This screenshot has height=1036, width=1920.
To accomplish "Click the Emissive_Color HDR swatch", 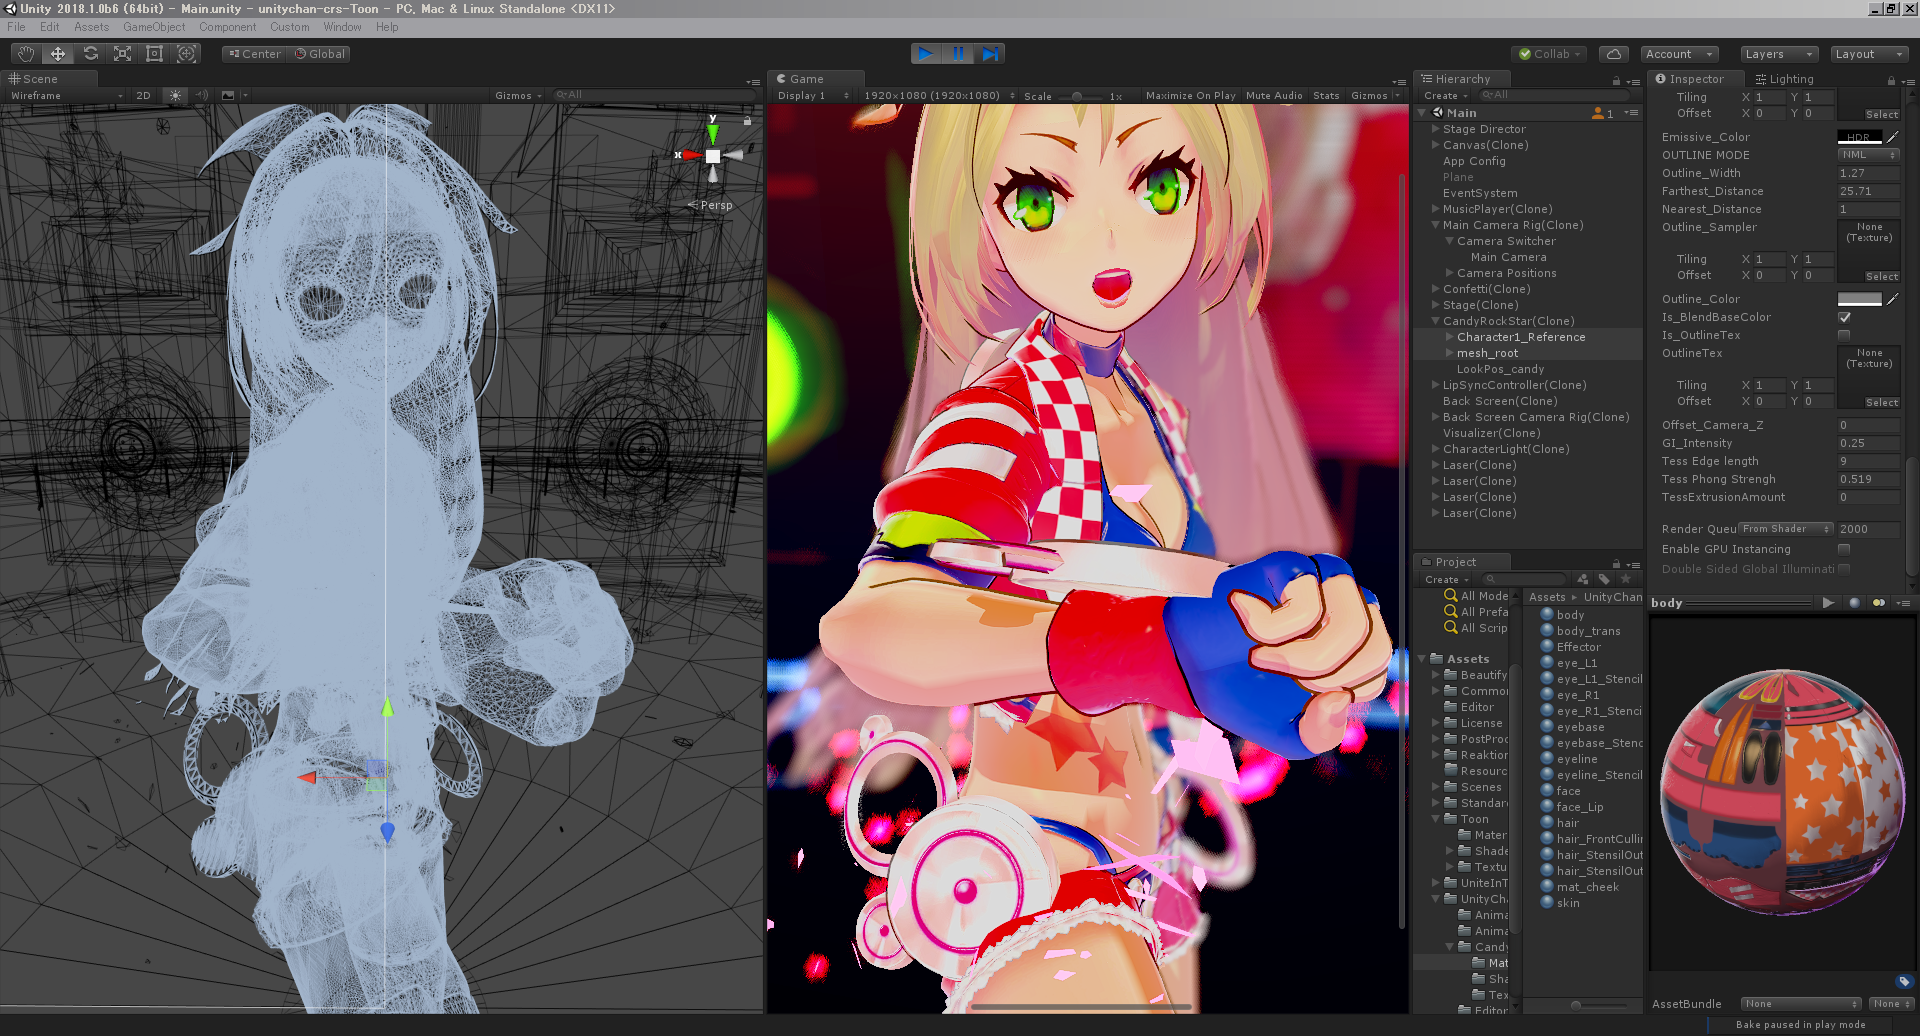I will 1859,137.
